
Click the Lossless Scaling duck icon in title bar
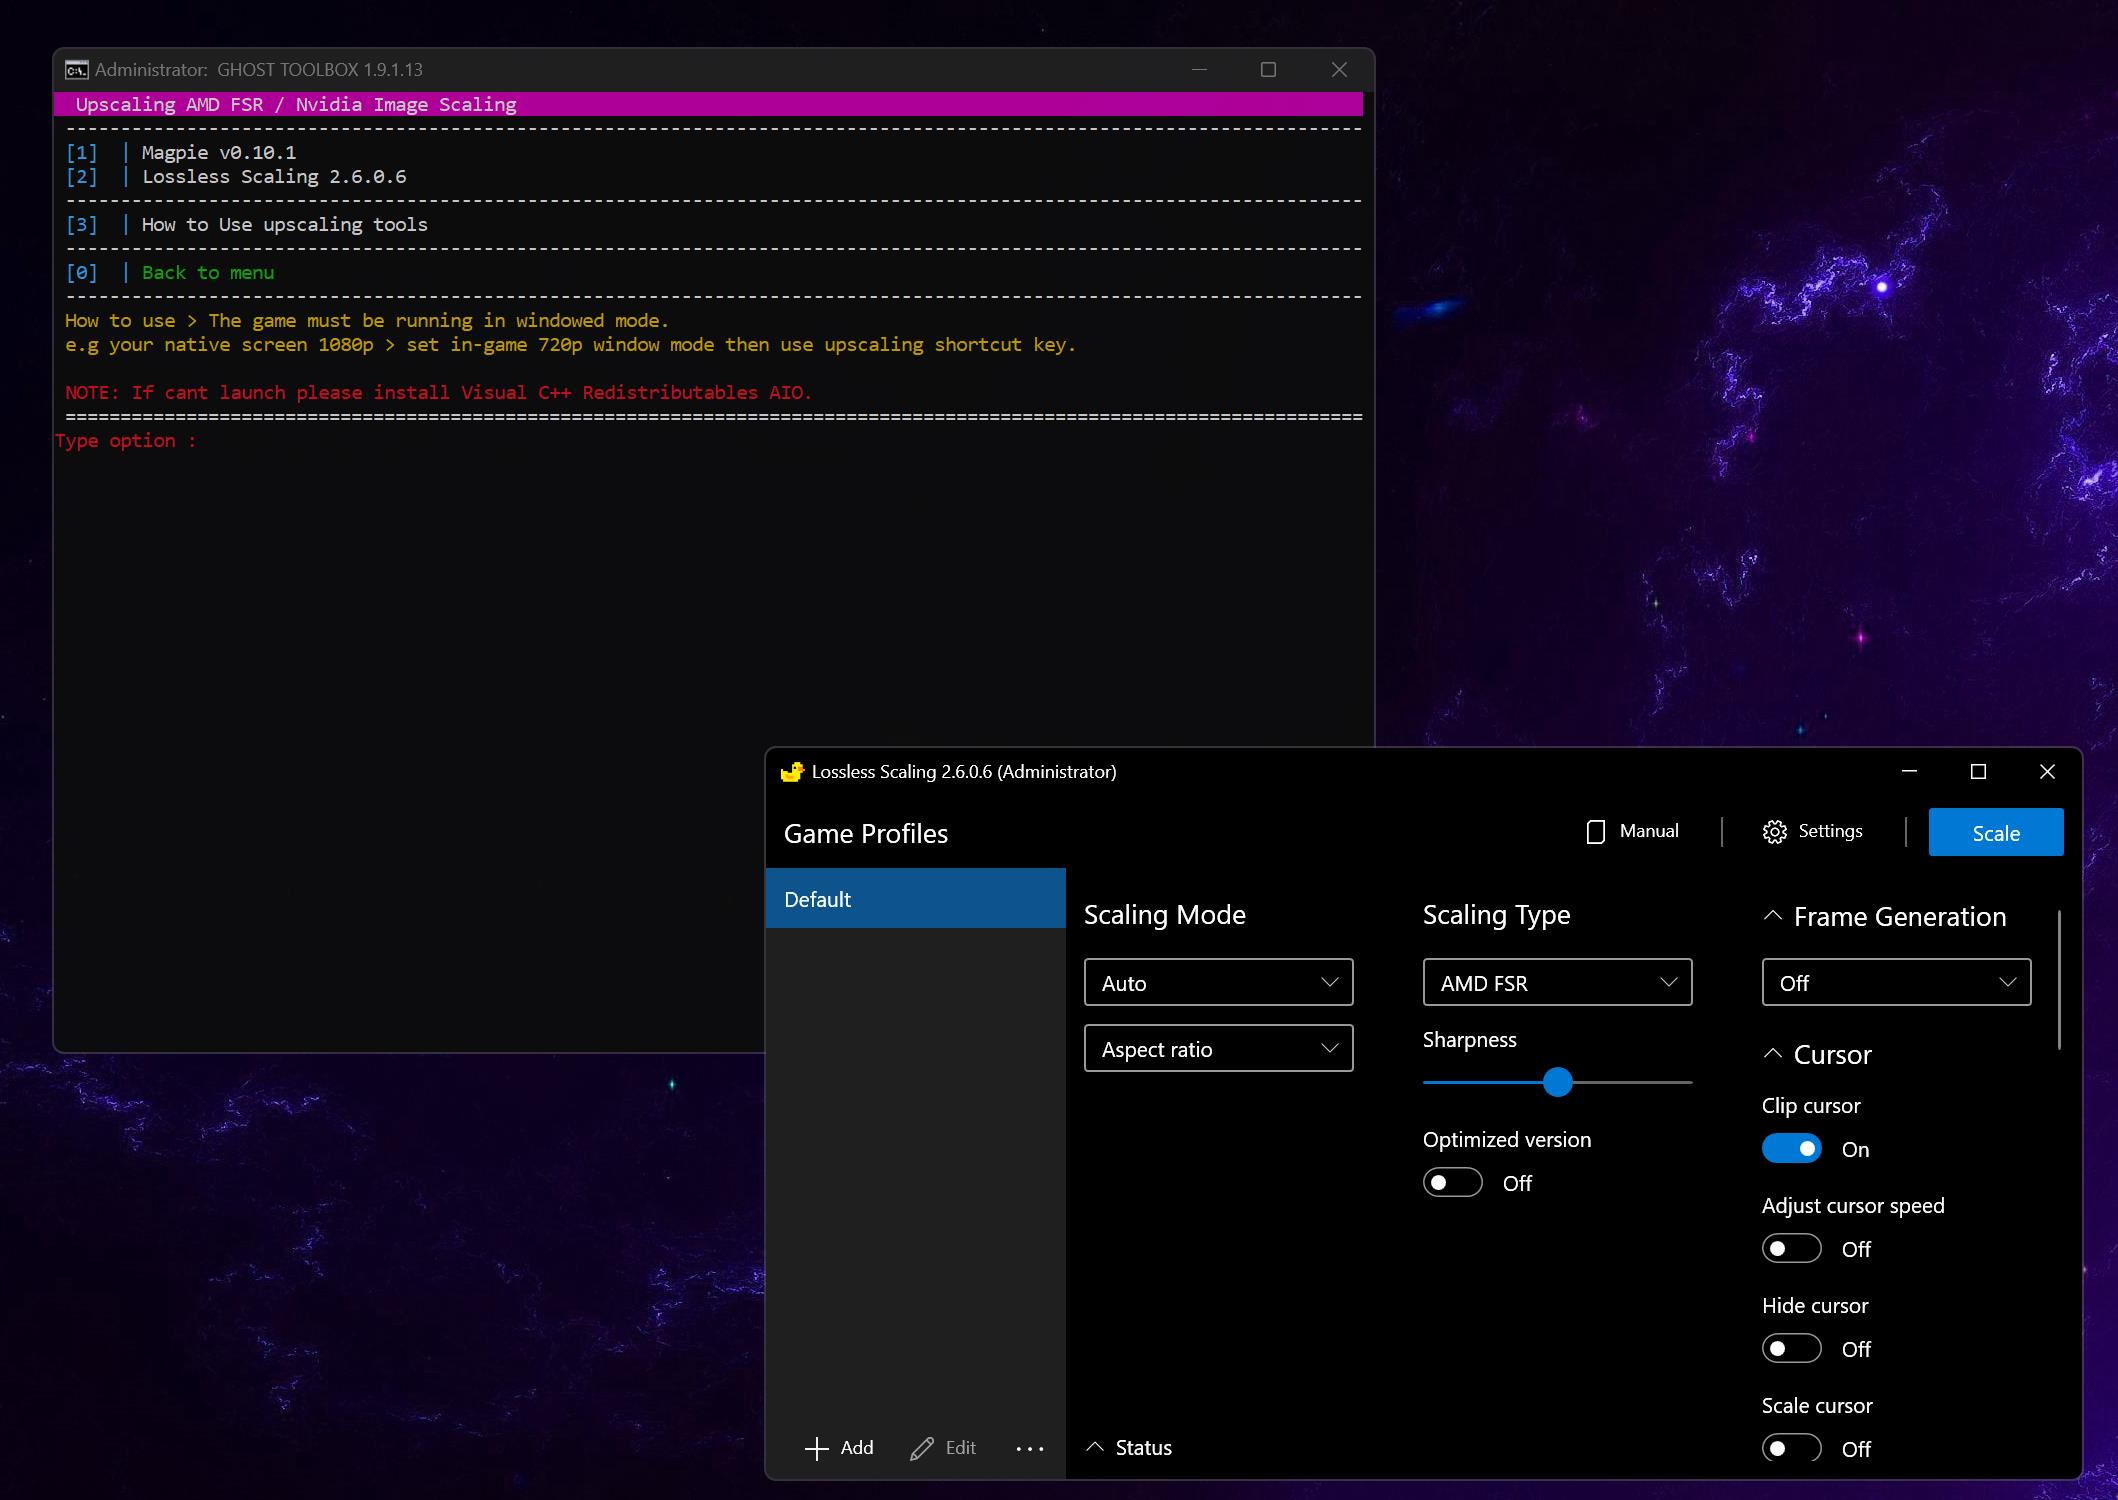click(792, 771)
